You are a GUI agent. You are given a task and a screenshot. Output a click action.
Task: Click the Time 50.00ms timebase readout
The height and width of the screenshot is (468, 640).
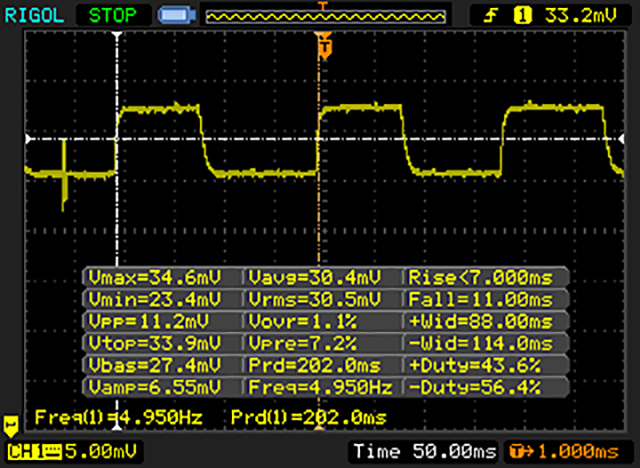point(425,452)
